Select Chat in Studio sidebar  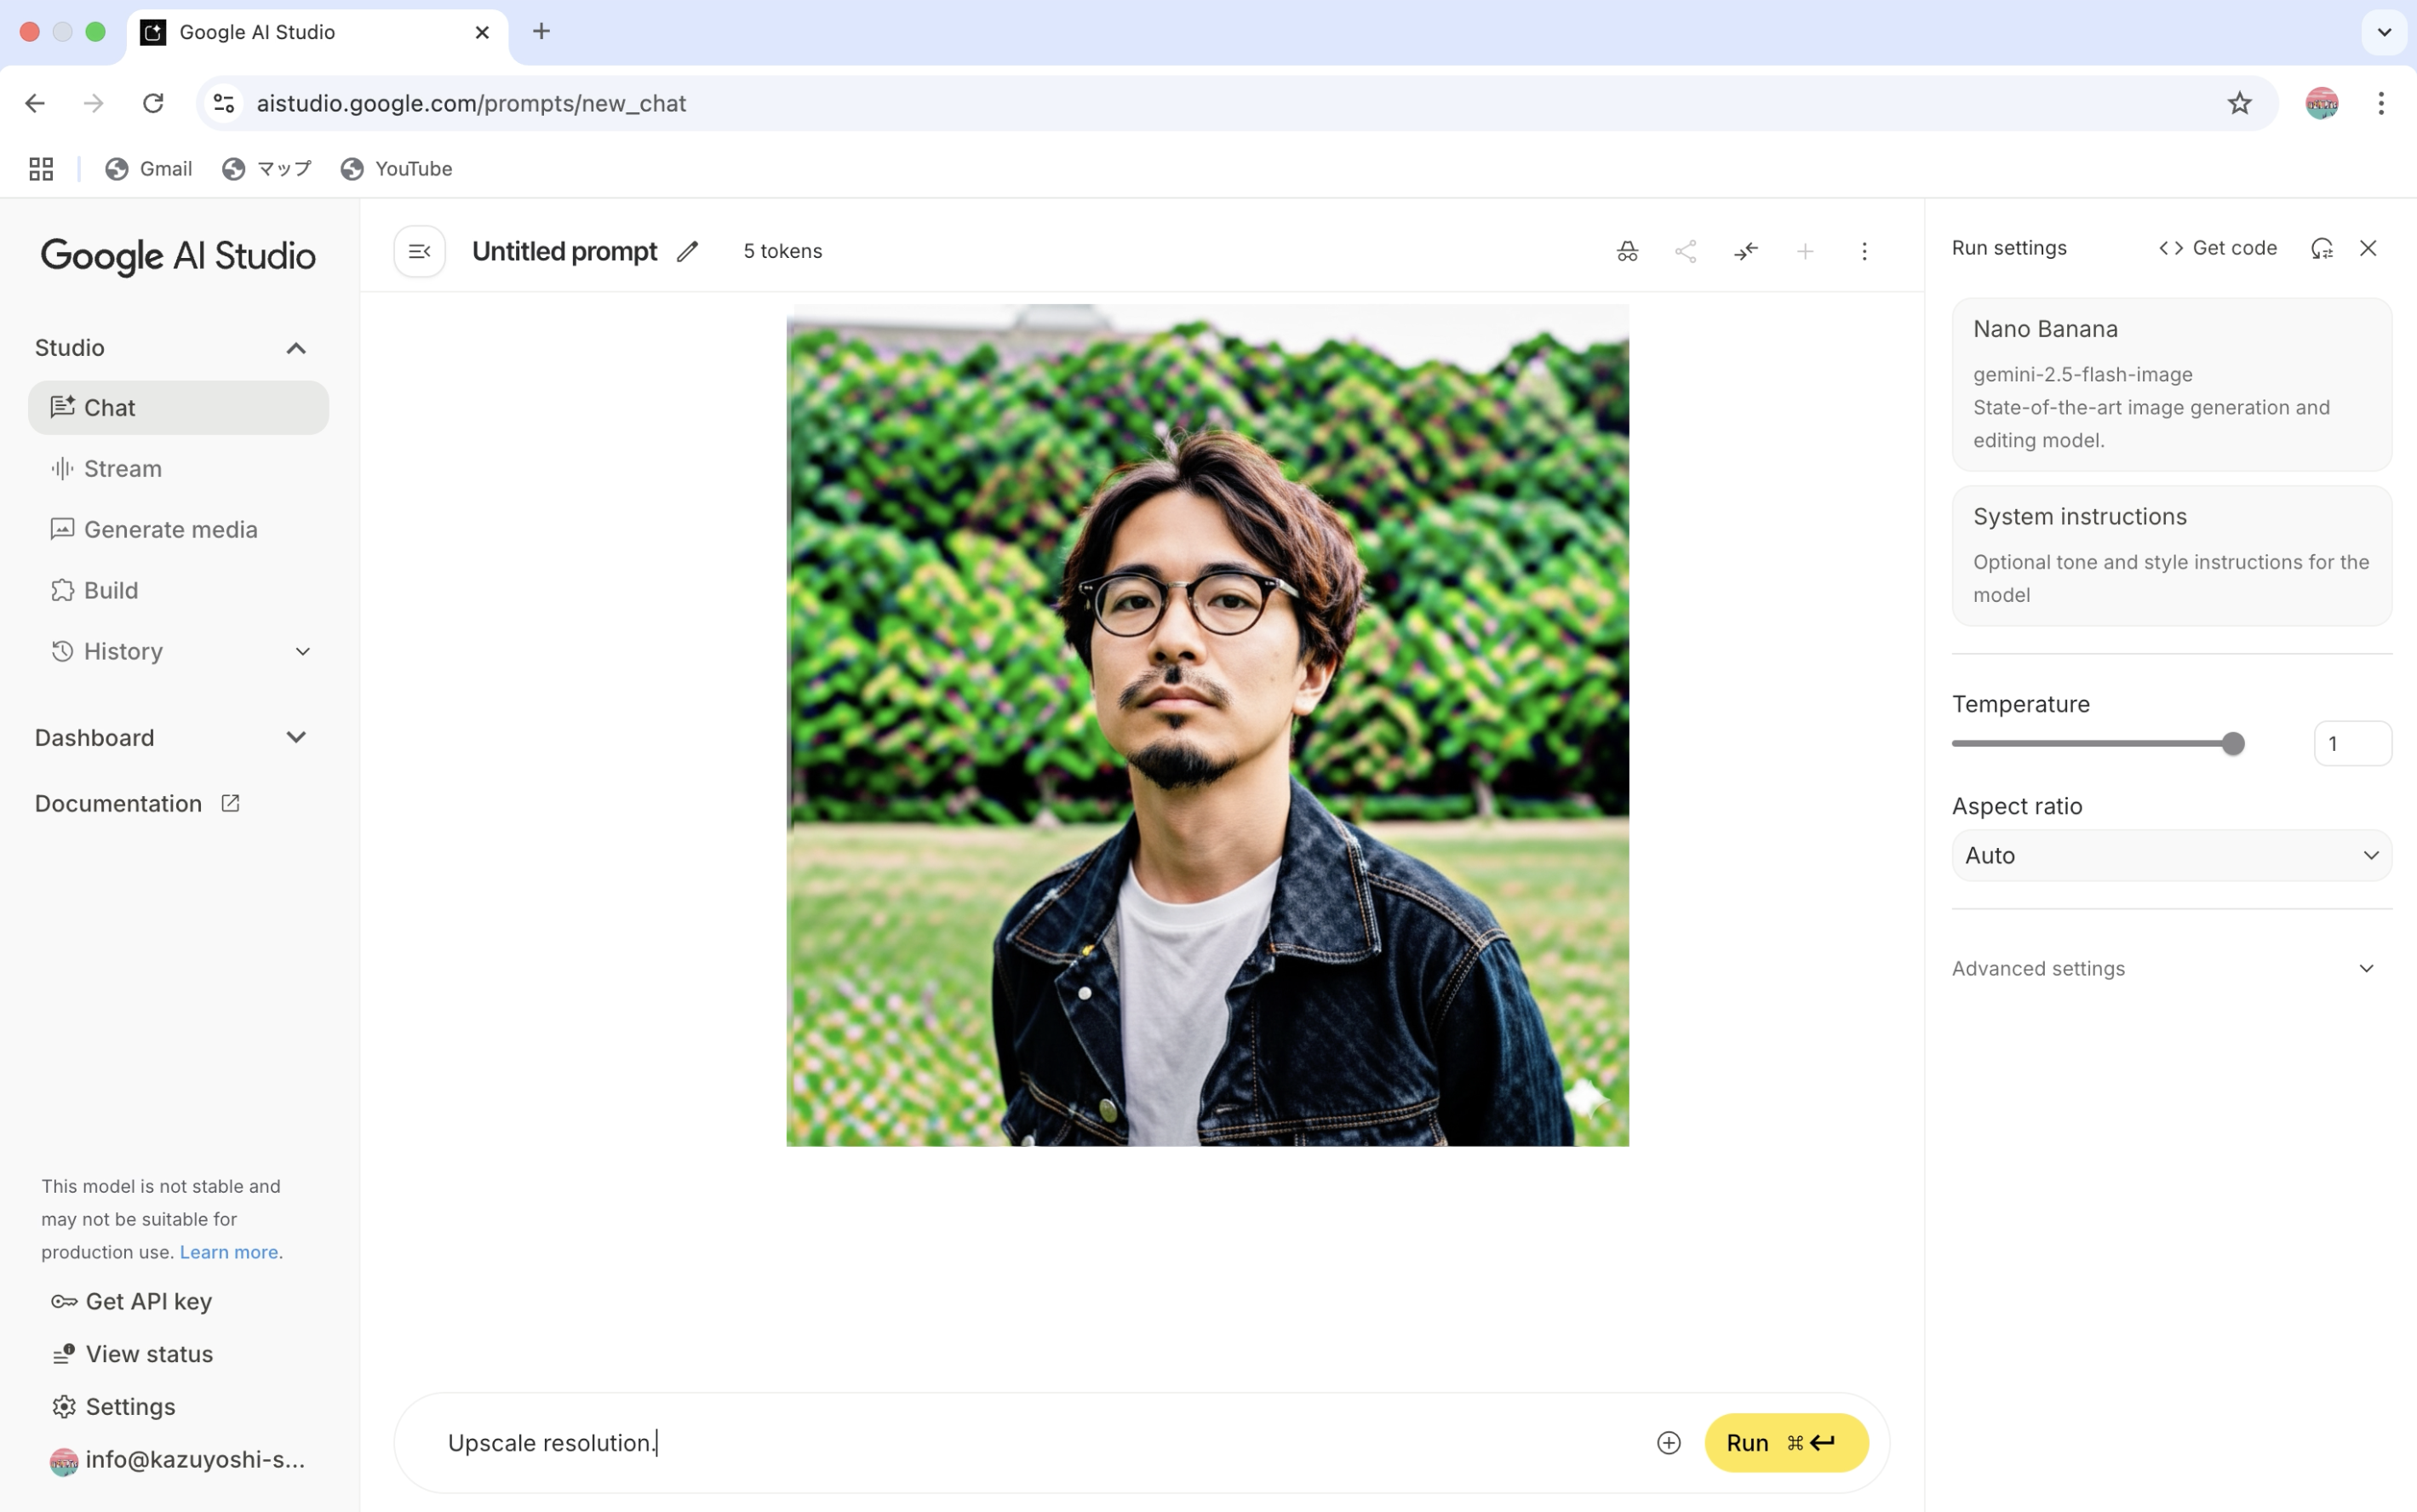click(178, 408)
